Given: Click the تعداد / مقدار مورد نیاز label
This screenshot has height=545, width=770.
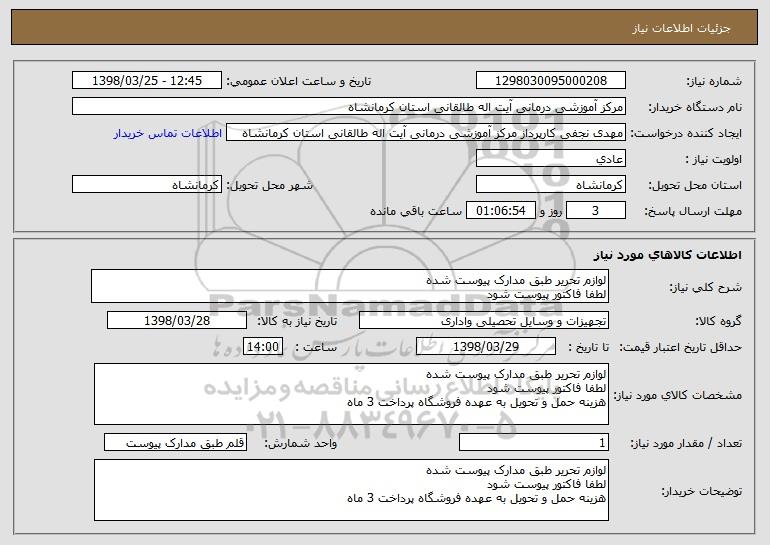Looking at the screenshot, I should coord(686,443).
